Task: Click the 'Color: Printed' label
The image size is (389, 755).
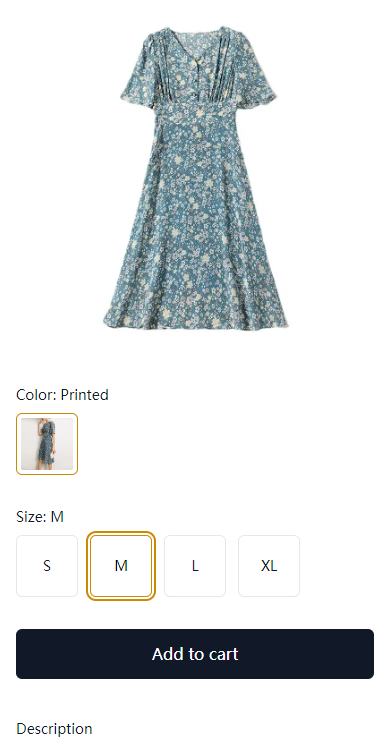Action: [62, 394]
